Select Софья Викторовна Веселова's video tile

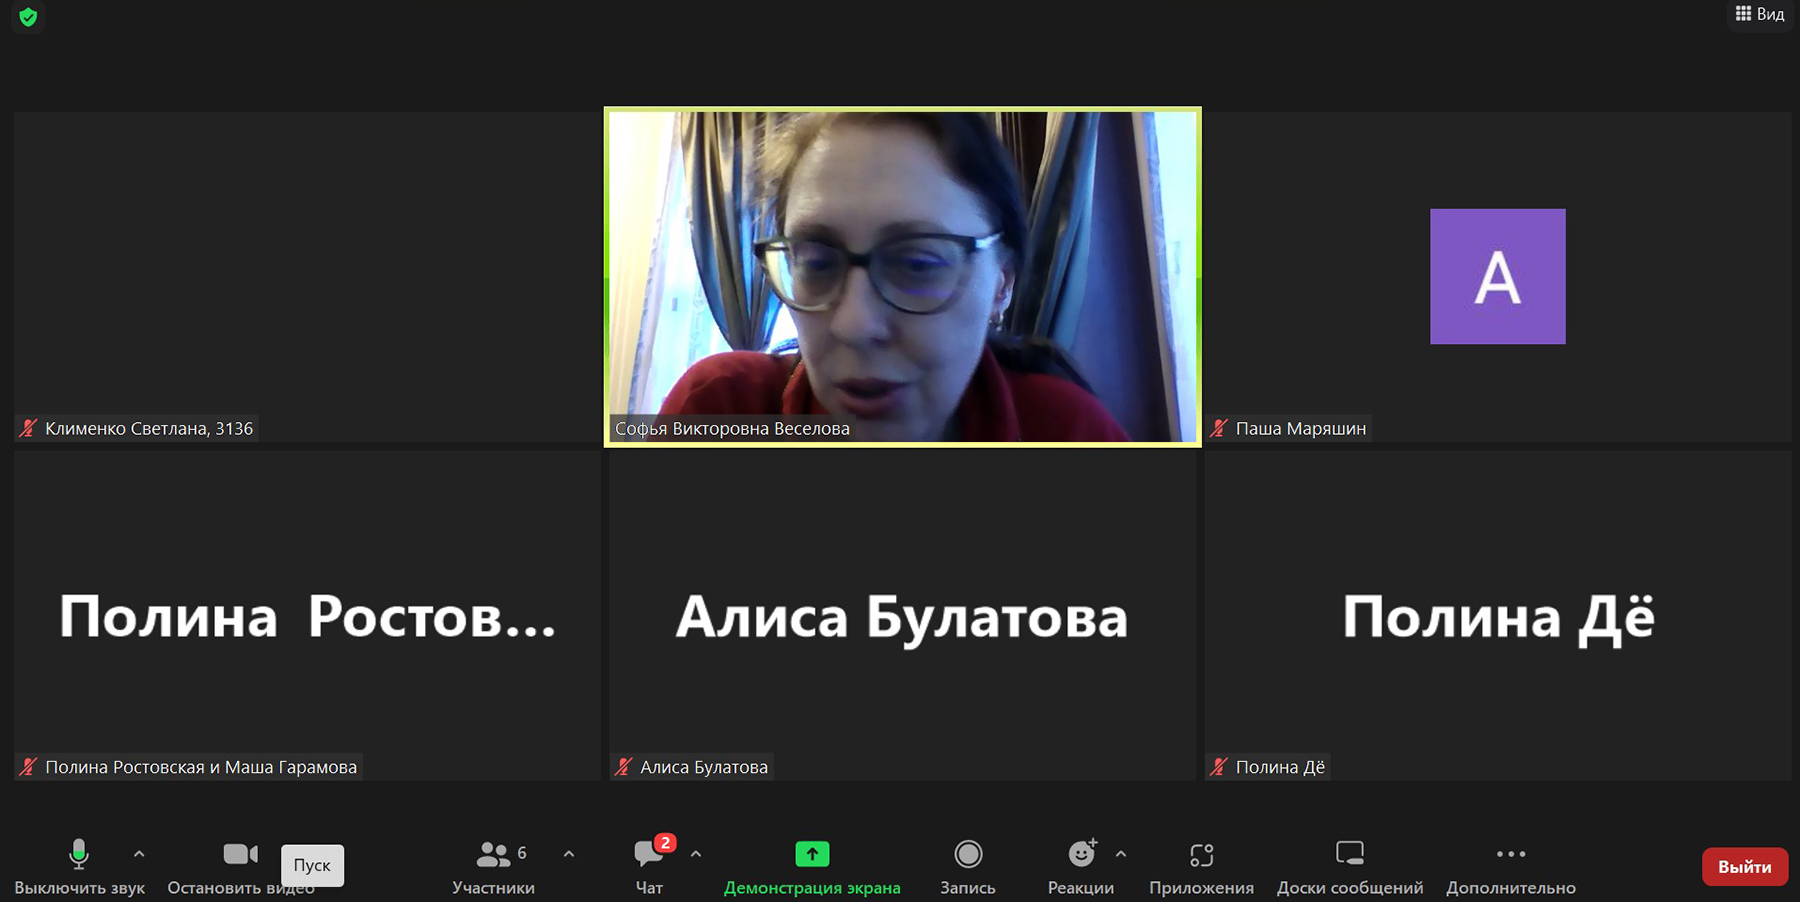[x=903, y=277]
